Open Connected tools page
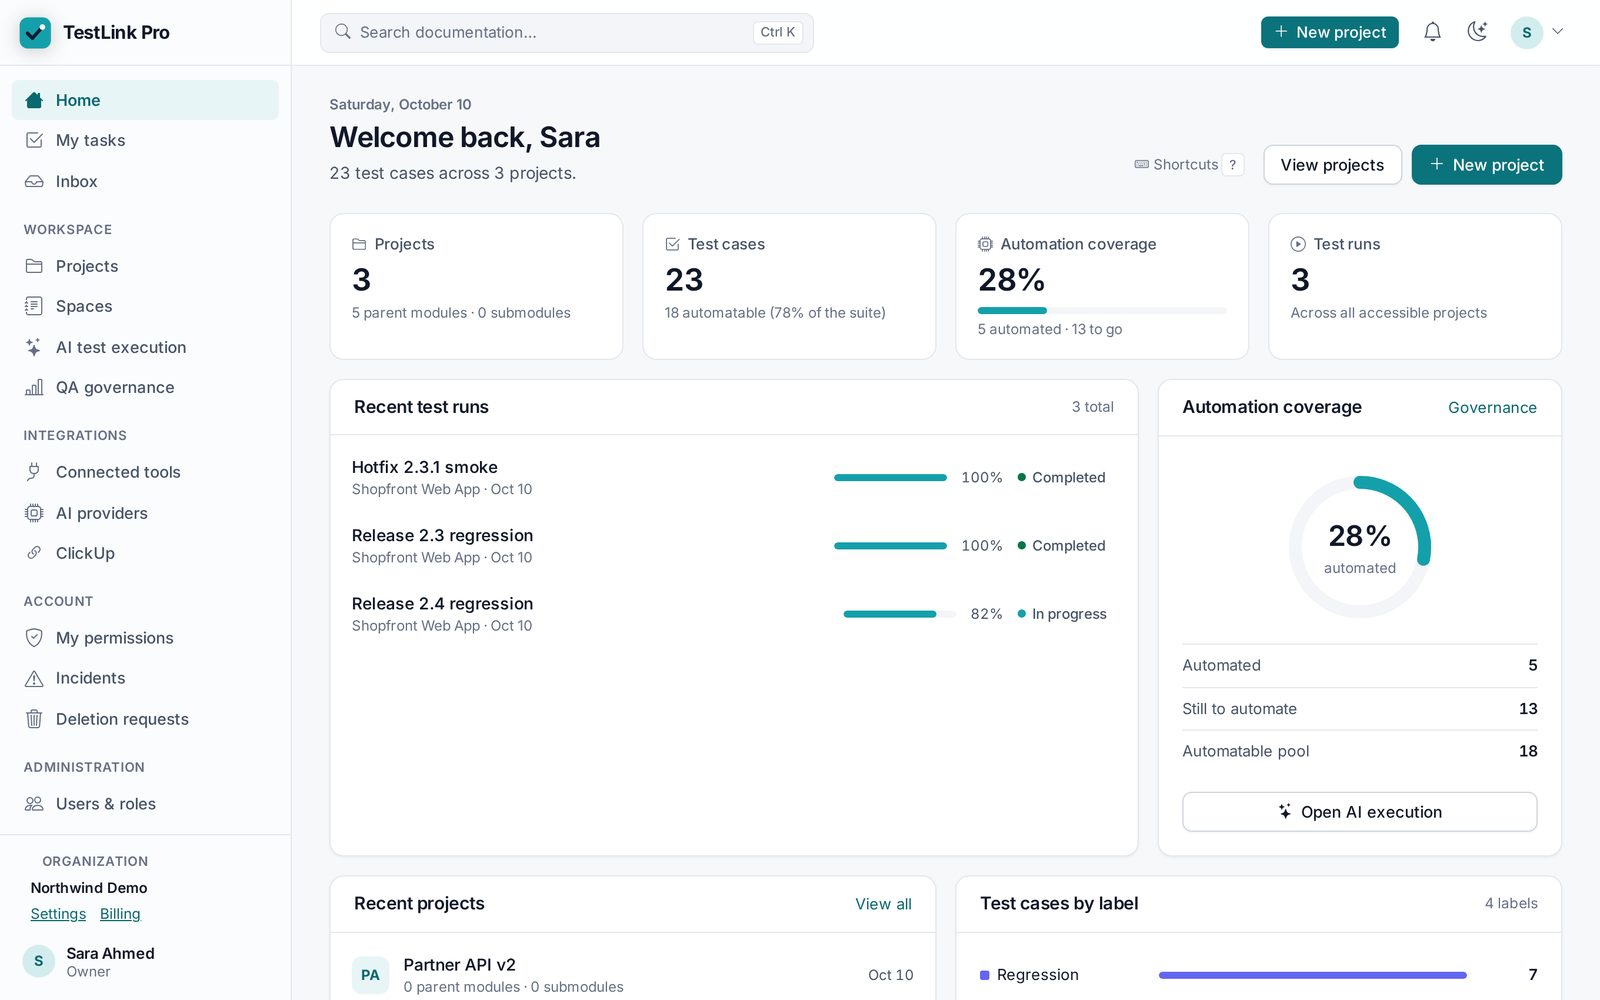The image size is (1600, 1000). [145, 472]
